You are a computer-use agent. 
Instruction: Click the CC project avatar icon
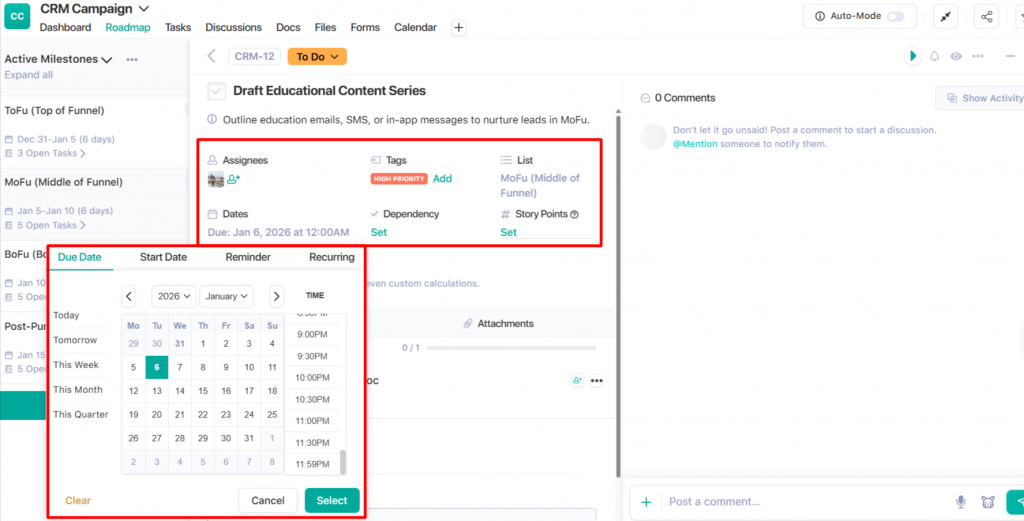(17, 17)
